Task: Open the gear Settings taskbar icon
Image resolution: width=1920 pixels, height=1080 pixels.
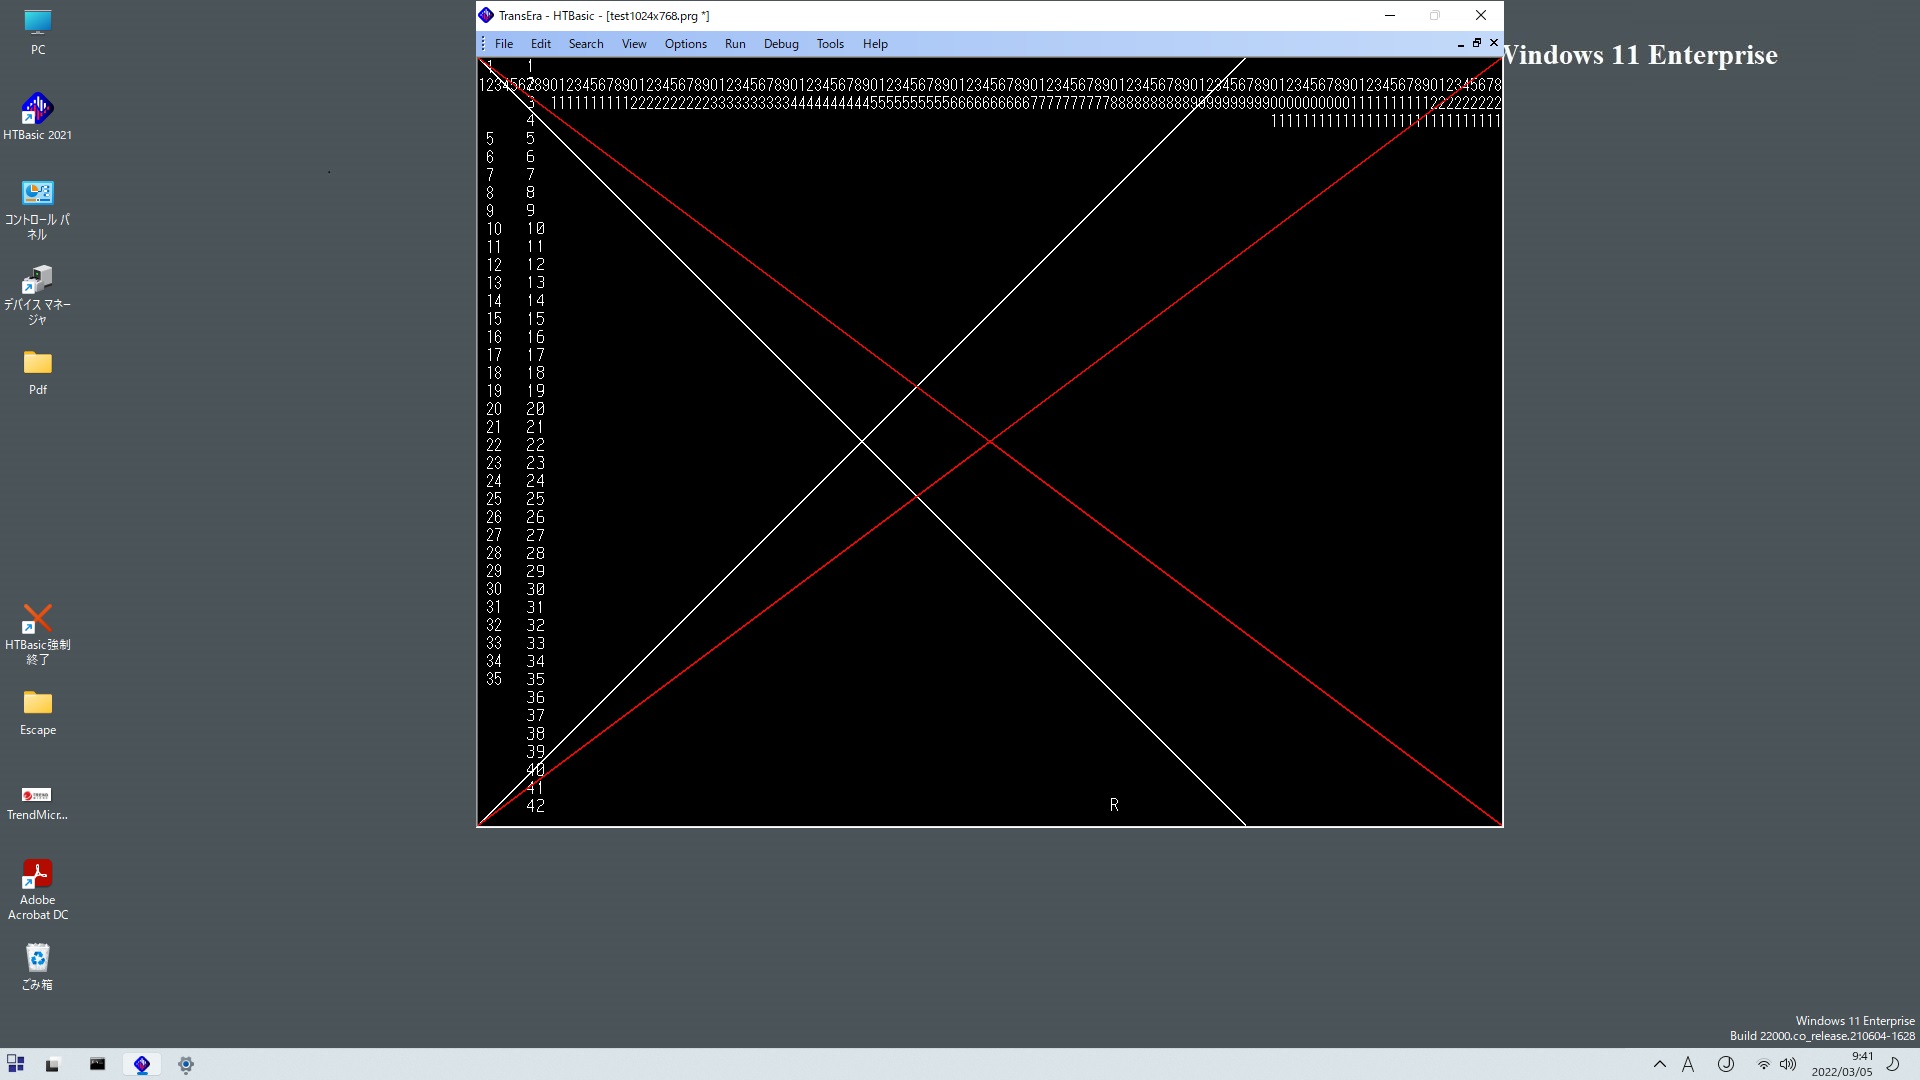Action: 186,1065
